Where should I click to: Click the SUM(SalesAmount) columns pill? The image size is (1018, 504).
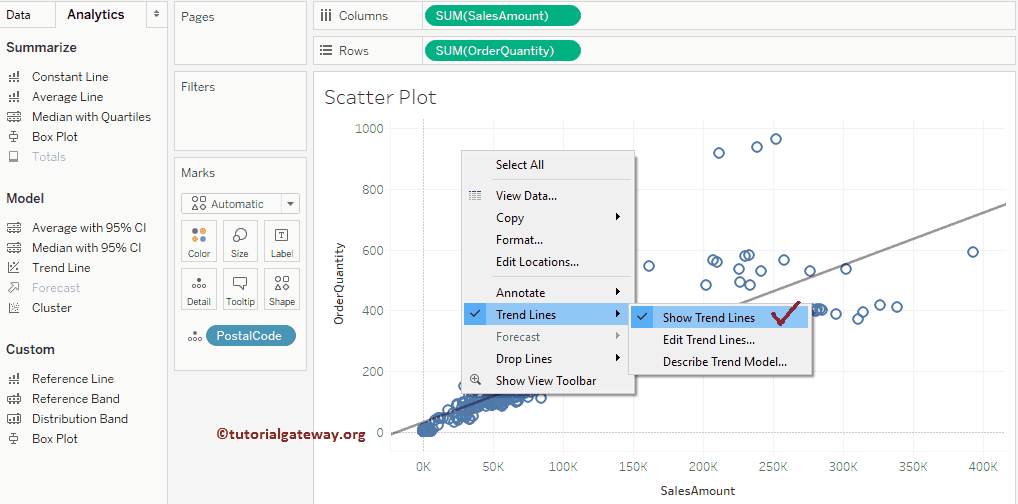[502, 16]
